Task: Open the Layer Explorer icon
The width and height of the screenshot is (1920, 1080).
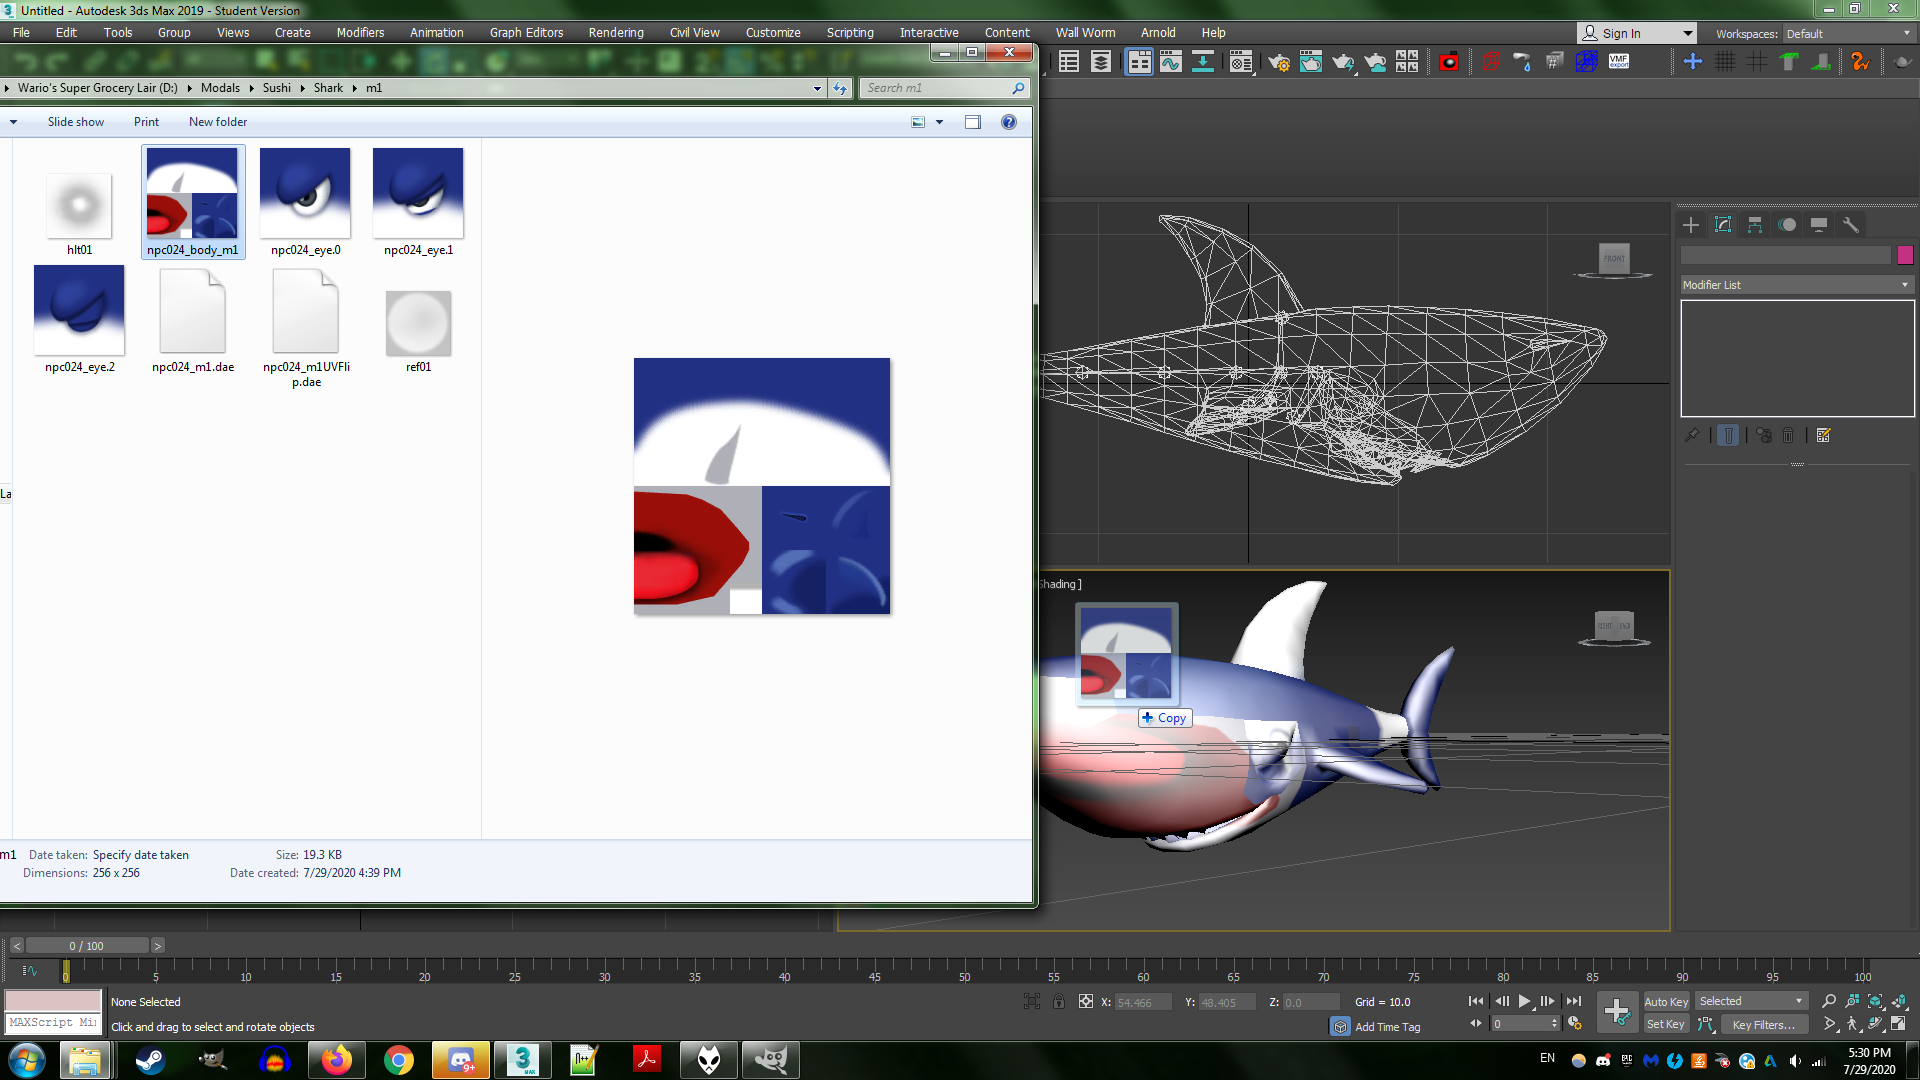Action: [1101, 62]
